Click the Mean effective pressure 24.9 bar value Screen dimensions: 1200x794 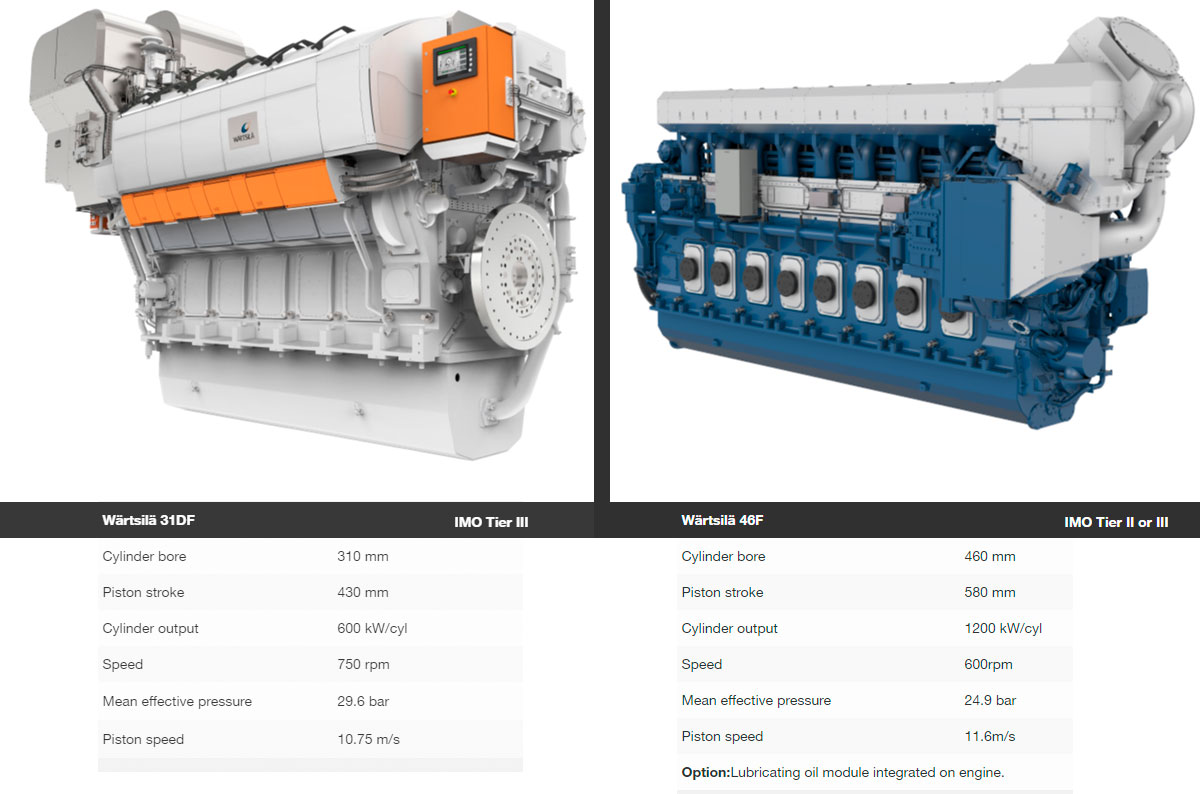pyautogui.click(x=990, y=700)
